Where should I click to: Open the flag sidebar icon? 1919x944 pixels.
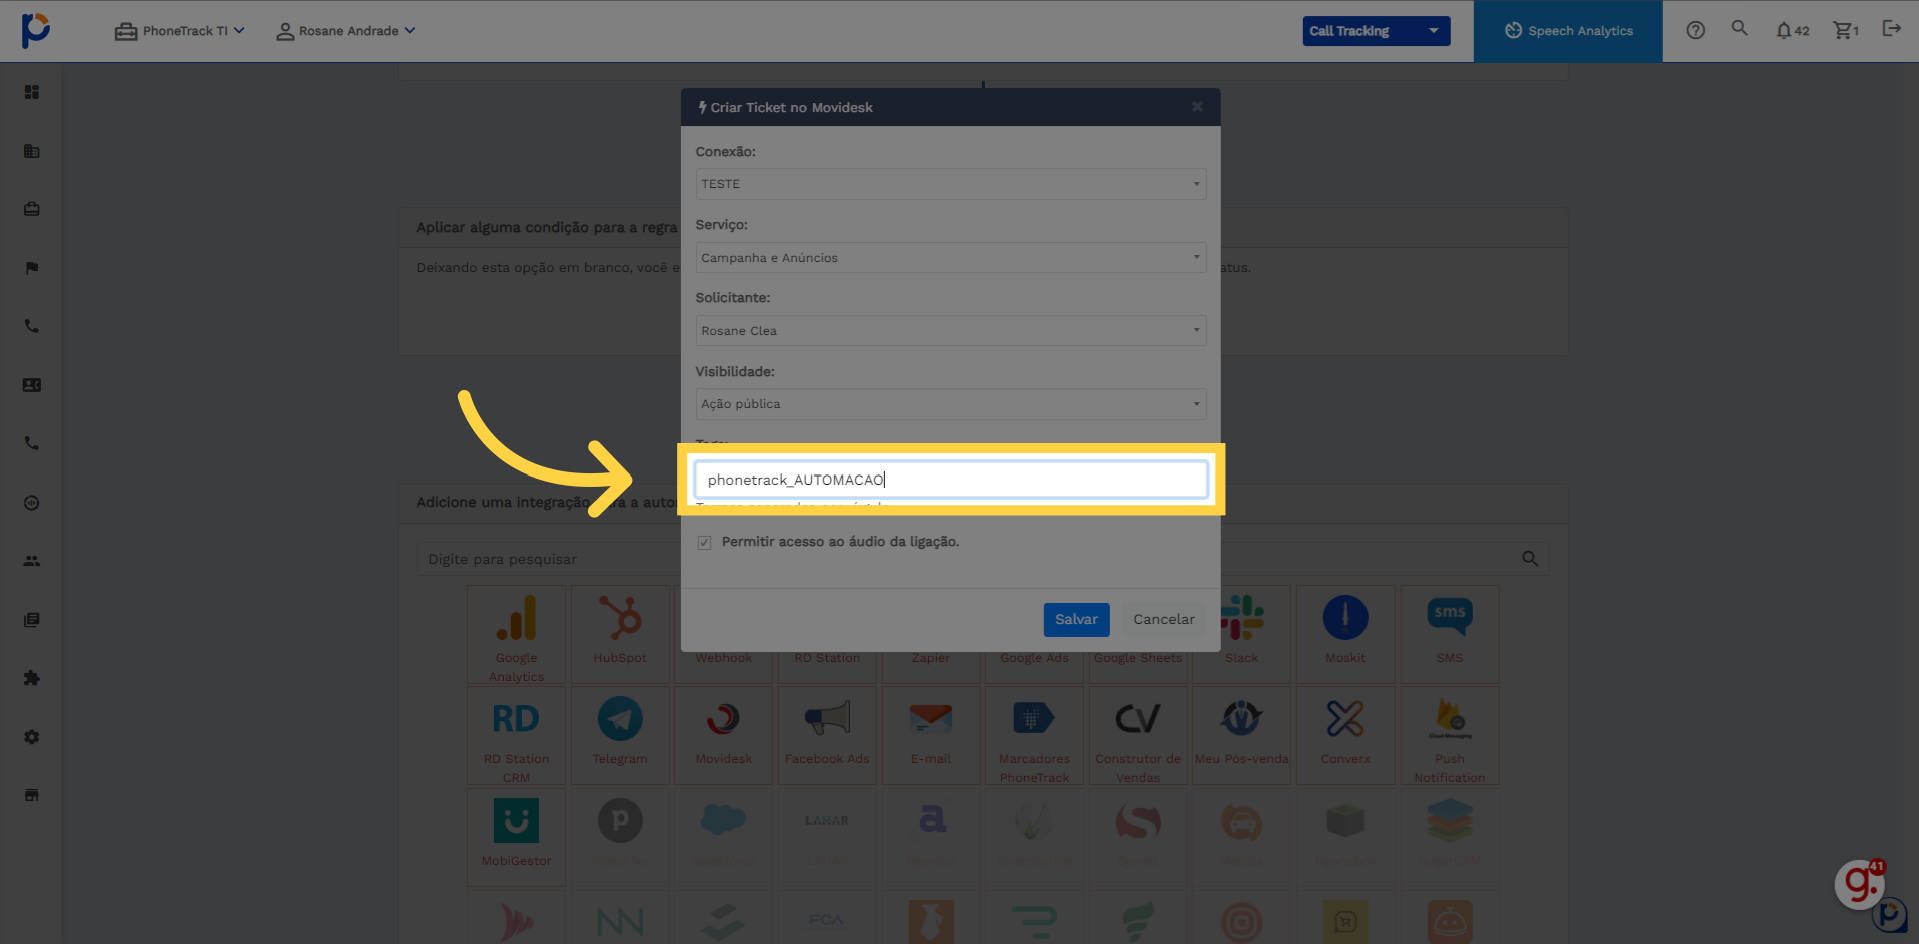[x=32, y=268]
